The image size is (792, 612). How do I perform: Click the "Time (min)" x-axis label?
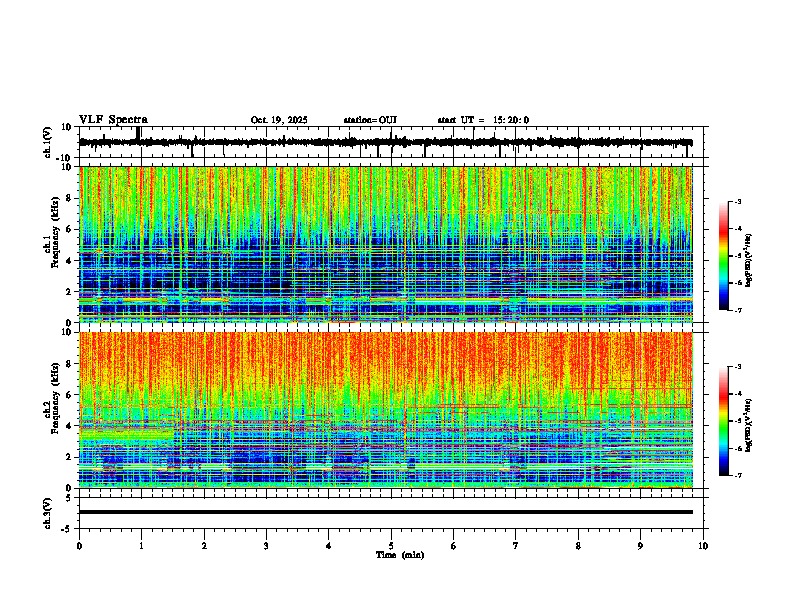click(400, 555)
